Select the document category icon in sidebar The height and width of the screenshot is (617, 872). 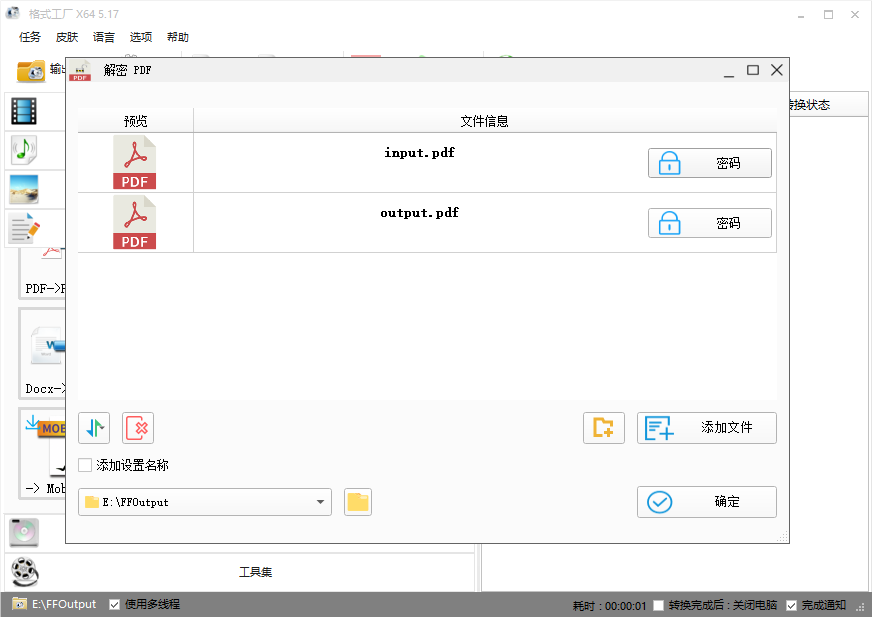tap(23, 228)
